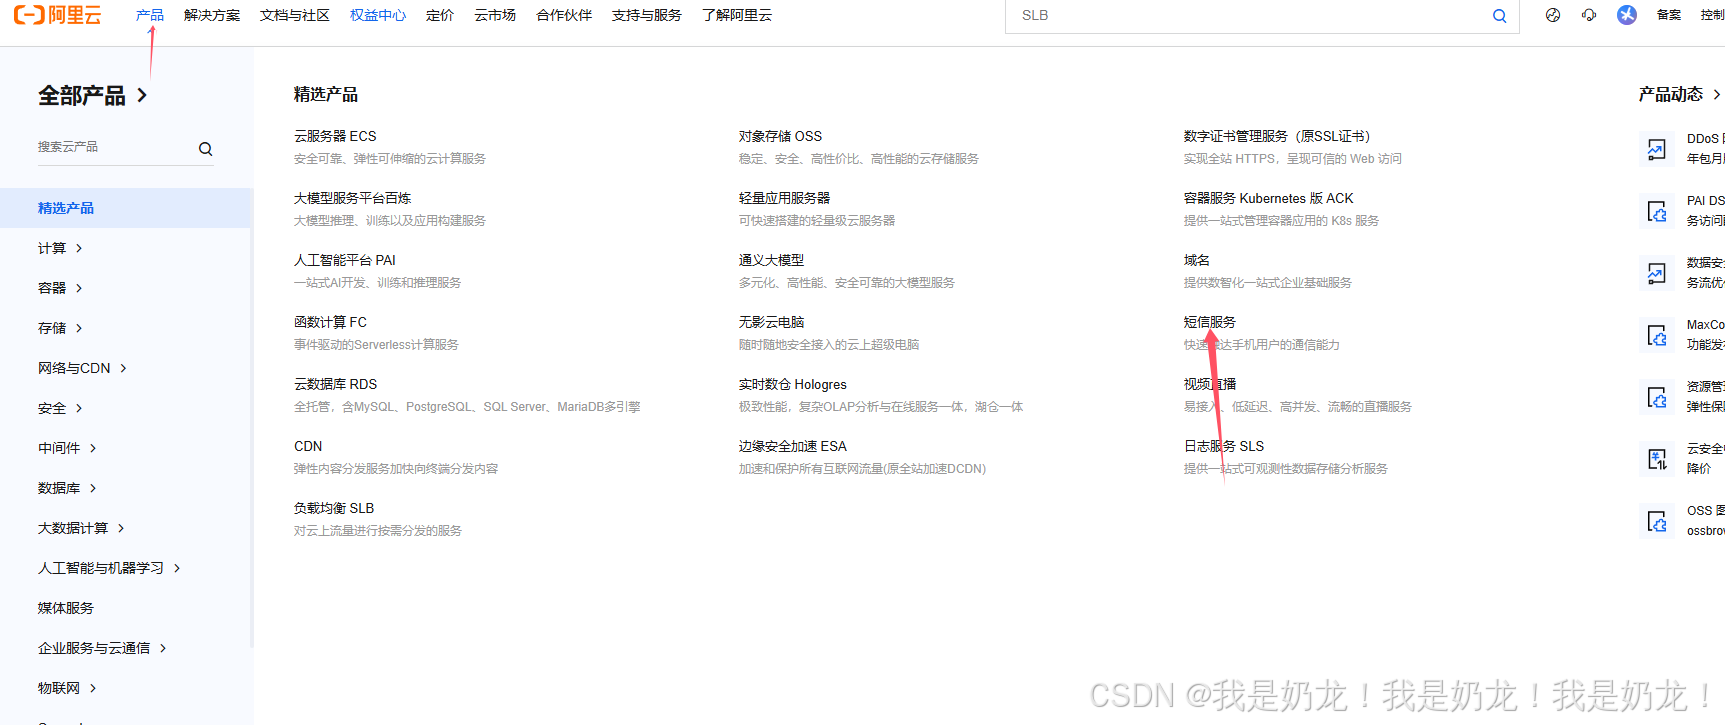The height and width of the screenshot is (725, 1725).
Task: Open the 权益中心 top menu
Action: [378, 15]
